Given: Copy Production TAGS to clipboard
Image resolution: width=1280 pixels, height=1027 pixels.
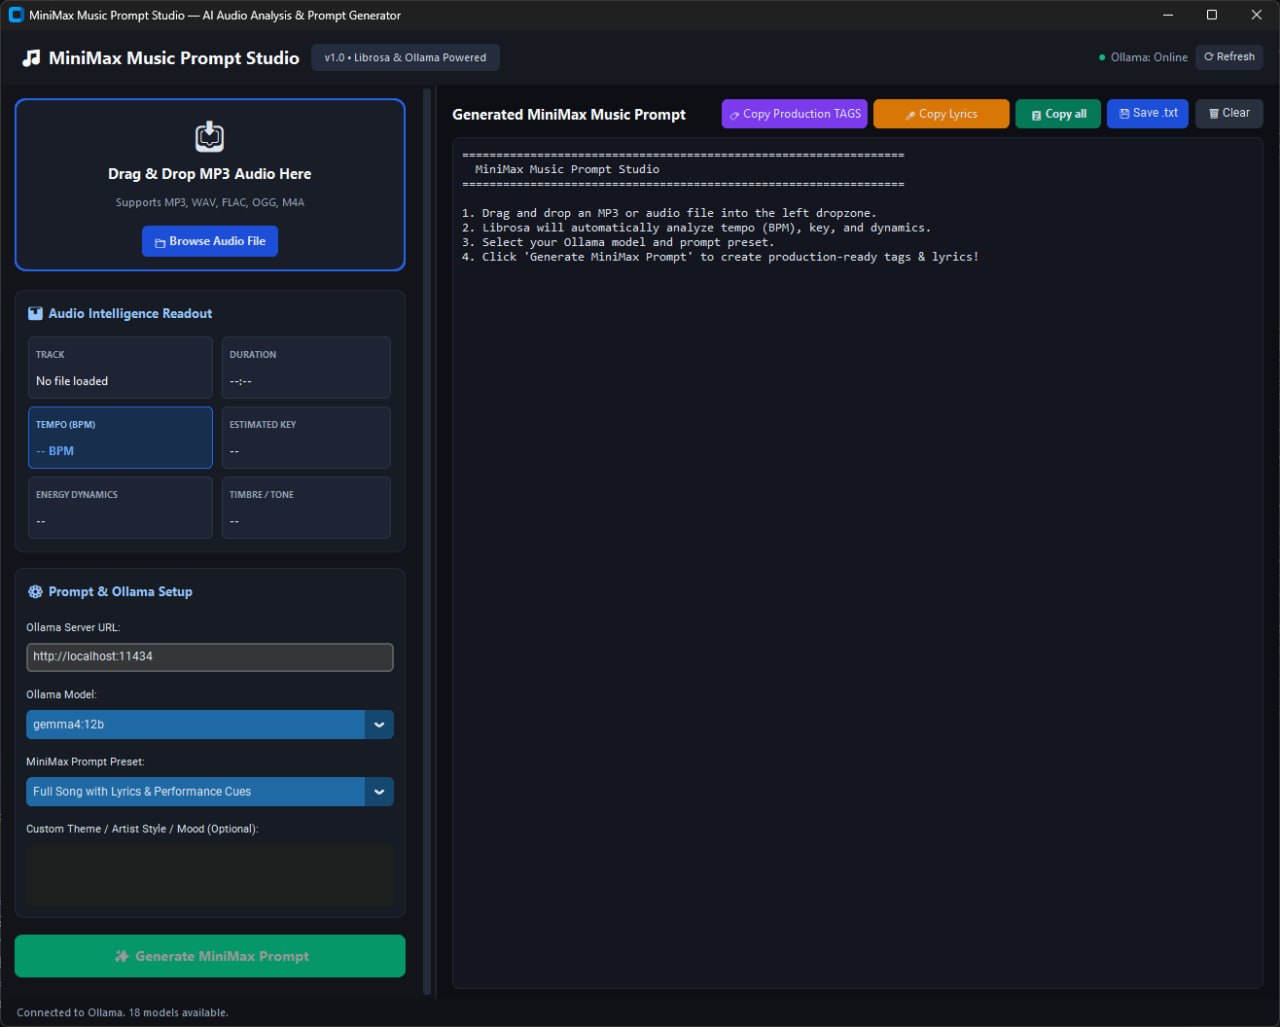Looking at the screenshot, I should point(795,114).
